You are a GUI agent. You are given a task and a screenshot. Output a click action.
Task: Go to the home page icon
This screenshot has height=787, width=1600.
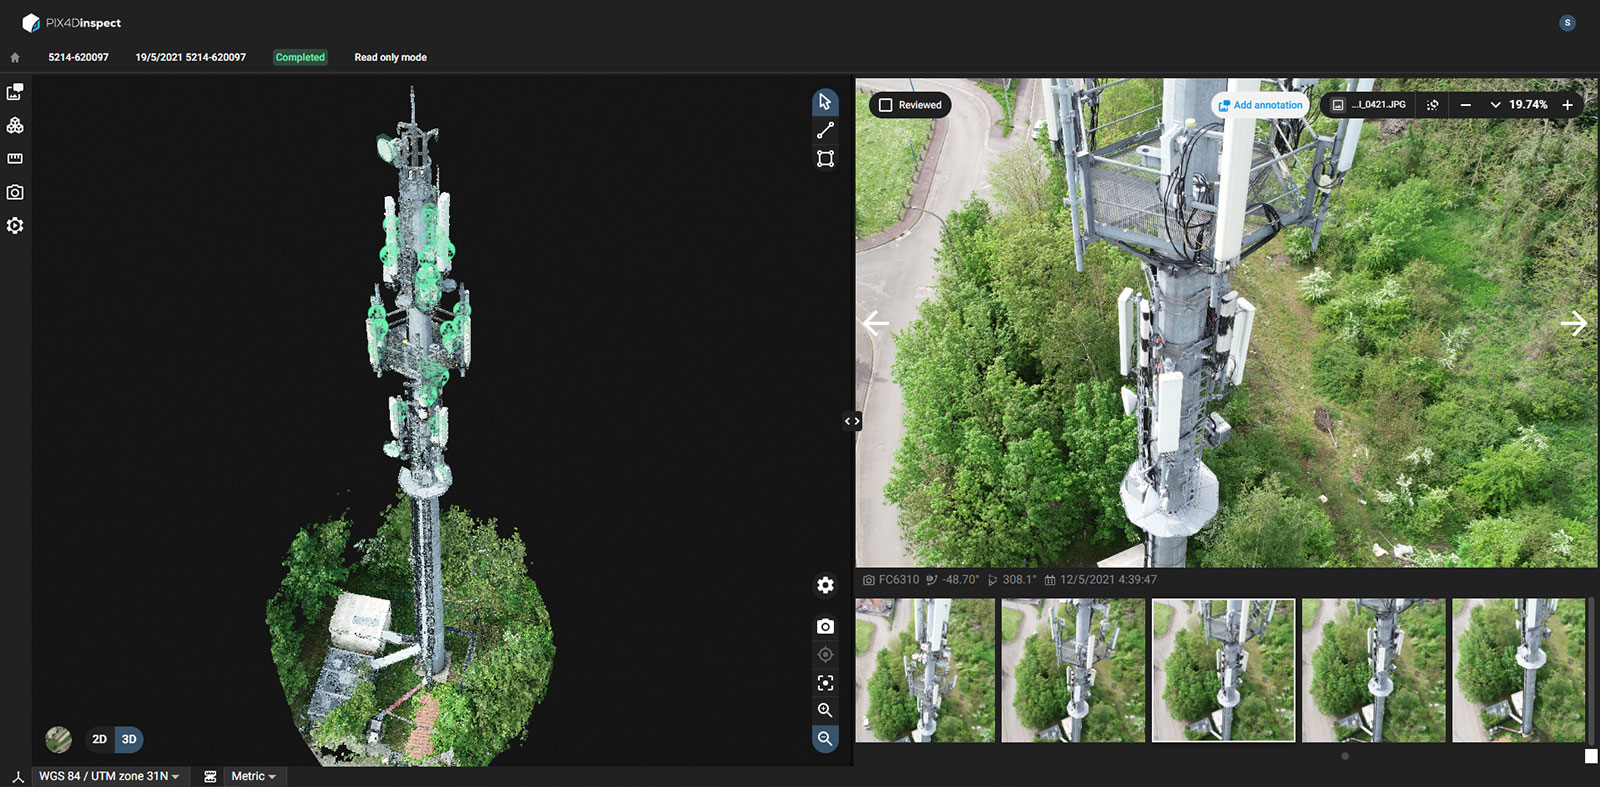(15, 58)
